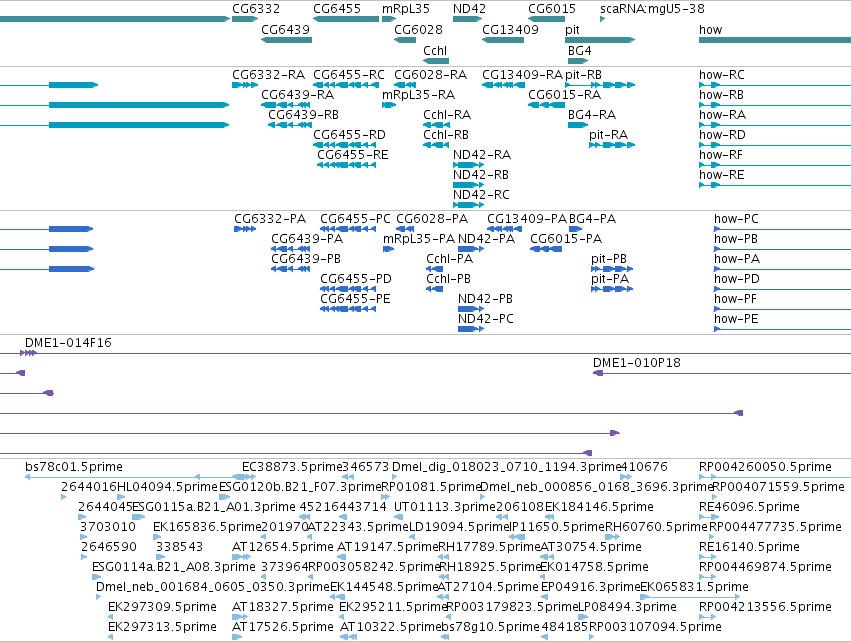Select the CG6332 gene label
Viewport: 851px width, 642px height.
click(256, 9)
